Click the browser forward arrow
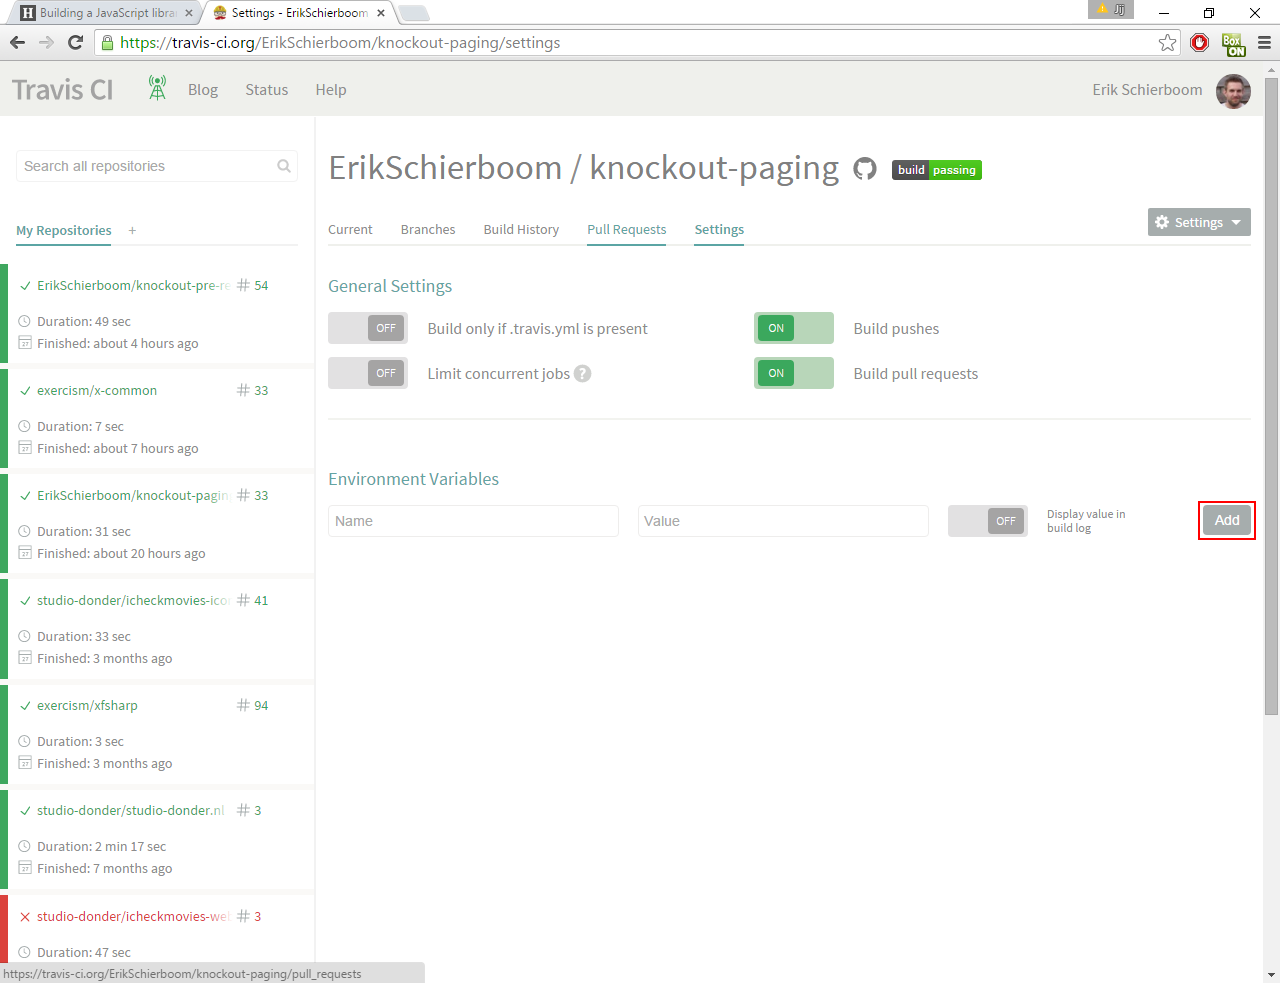The height and width of the screenshot is (983, 1280). (x=46, y=42)
